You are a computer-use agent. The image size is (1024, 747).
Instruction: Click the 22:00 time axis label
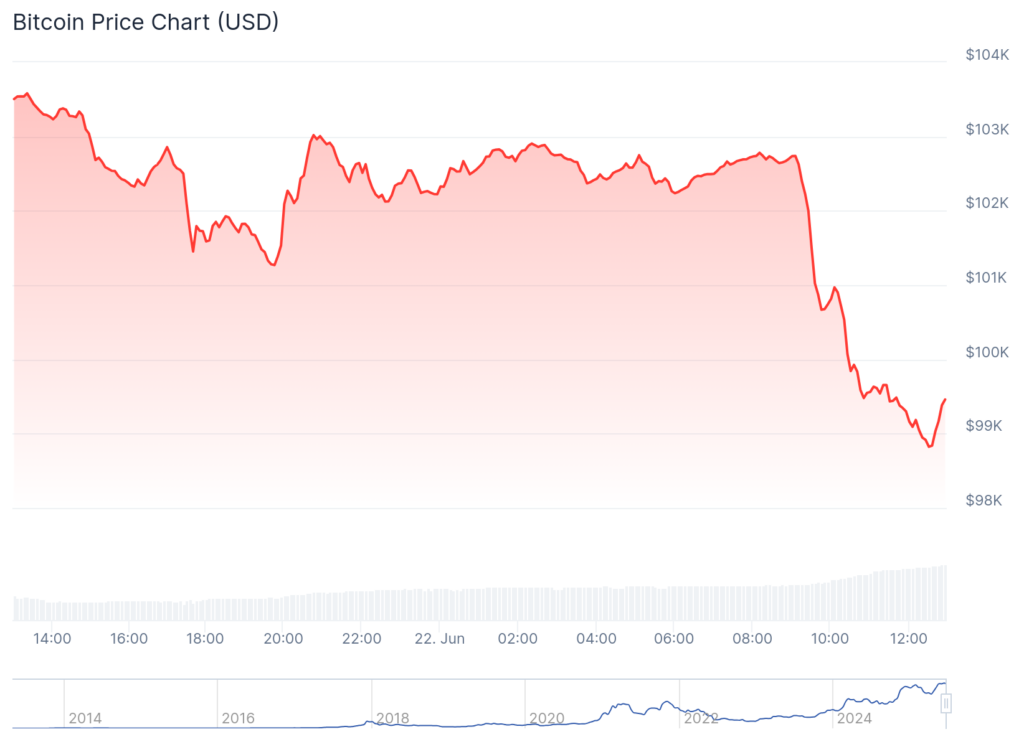(361, 638)
